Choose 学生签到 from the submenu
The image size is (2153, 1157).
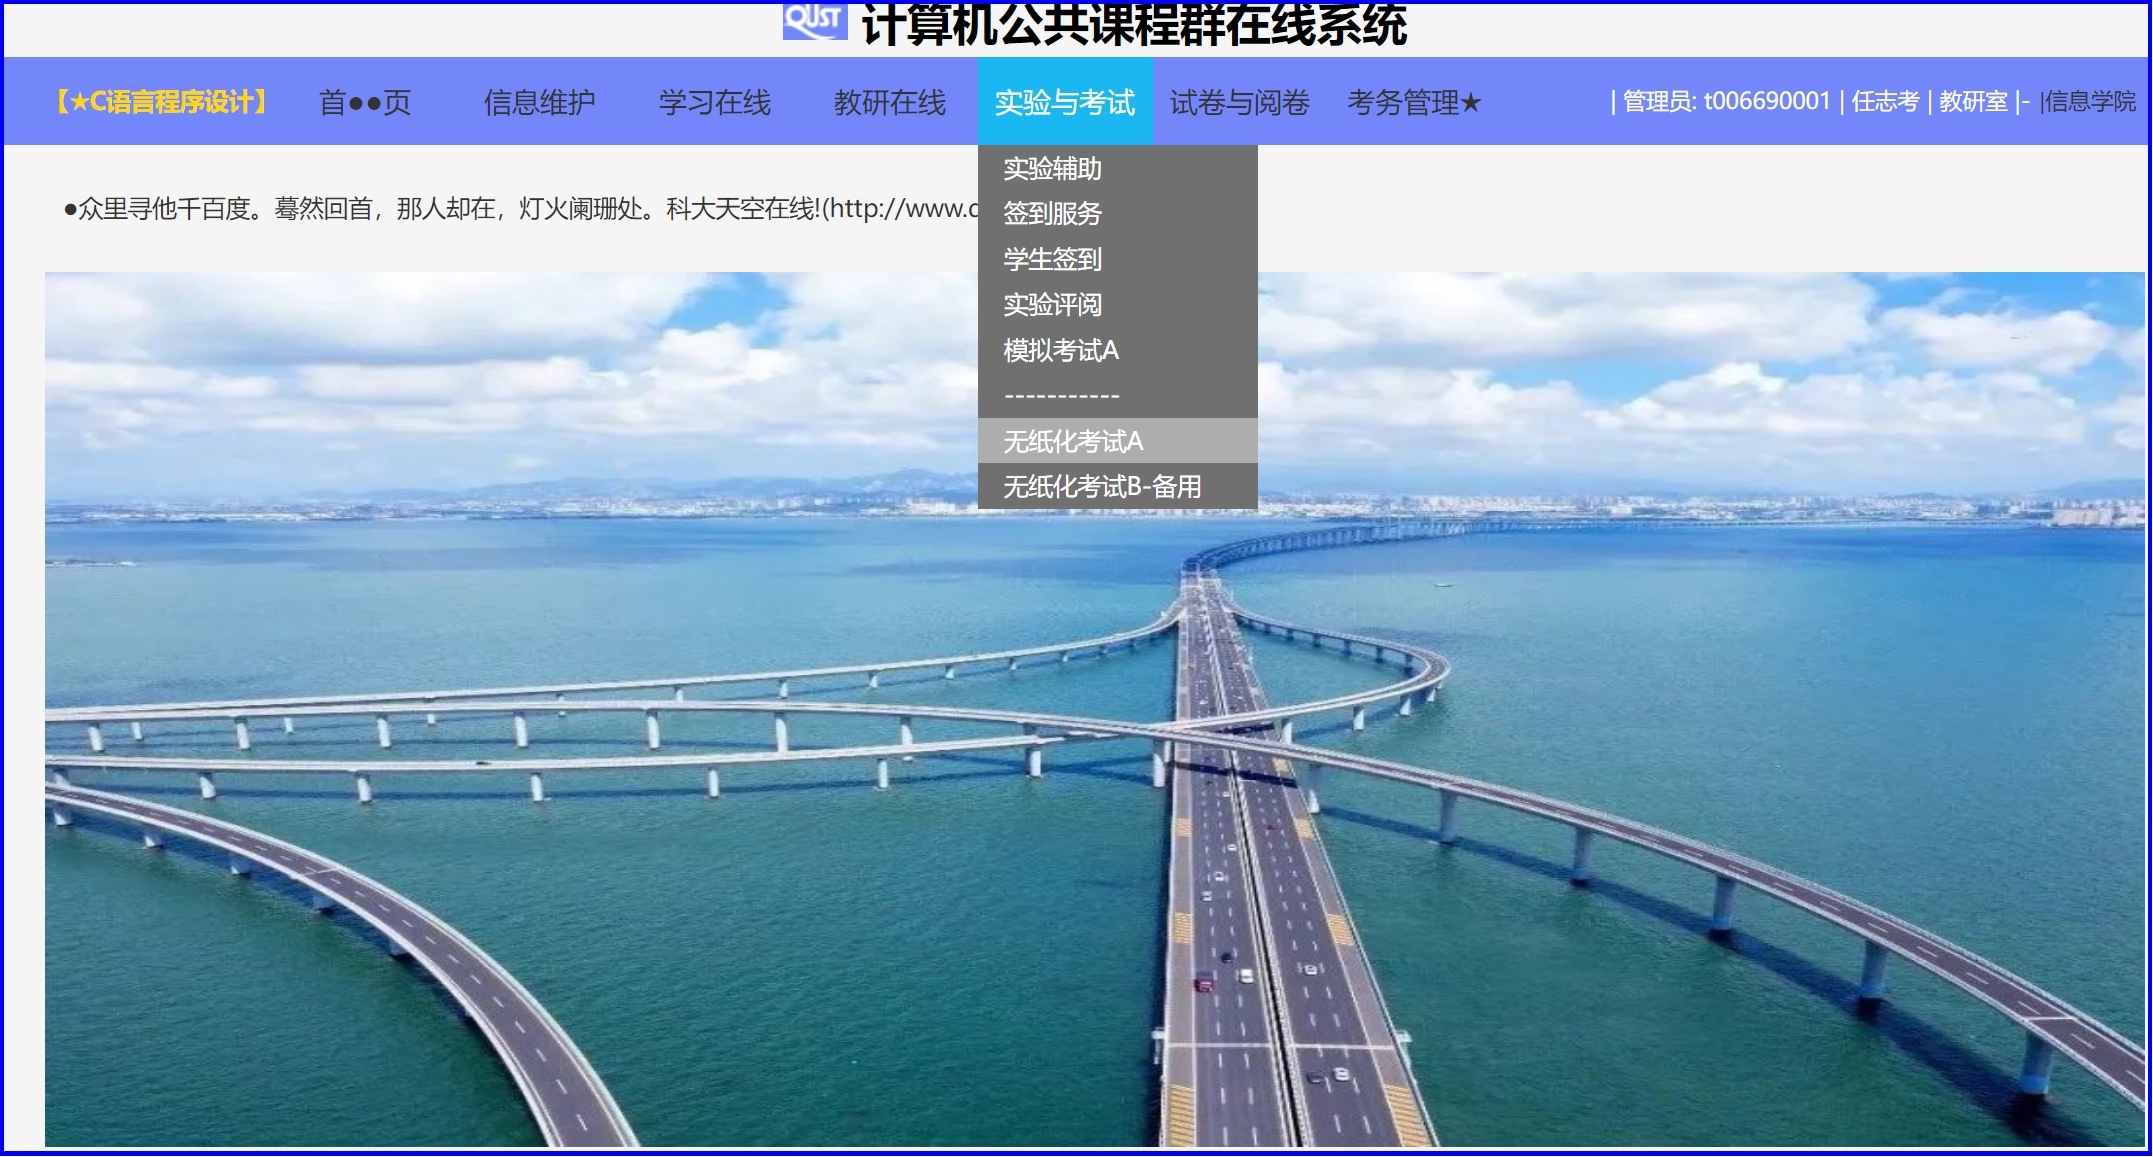click(x=1052, y=259)
